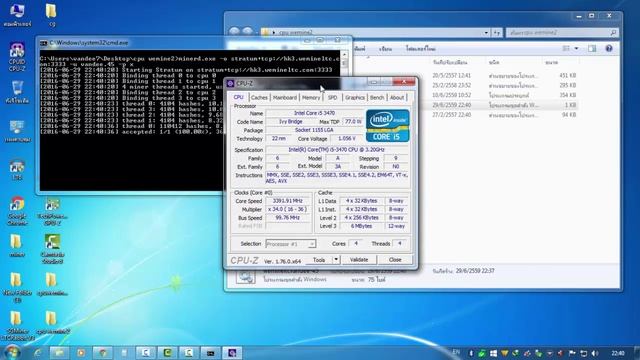Click the EN language indicator

456,352
